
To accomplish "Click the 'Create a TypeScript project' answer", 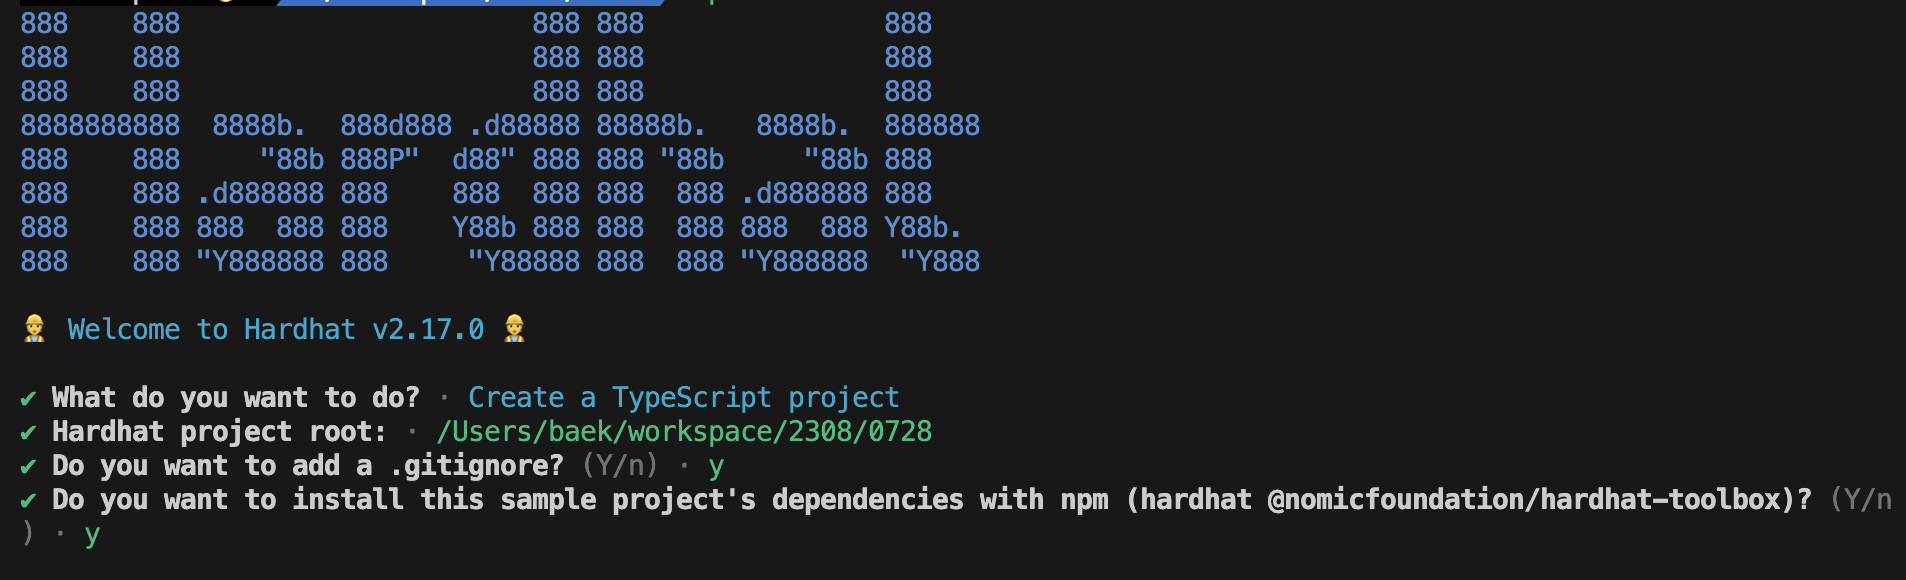I will point(684,398).
